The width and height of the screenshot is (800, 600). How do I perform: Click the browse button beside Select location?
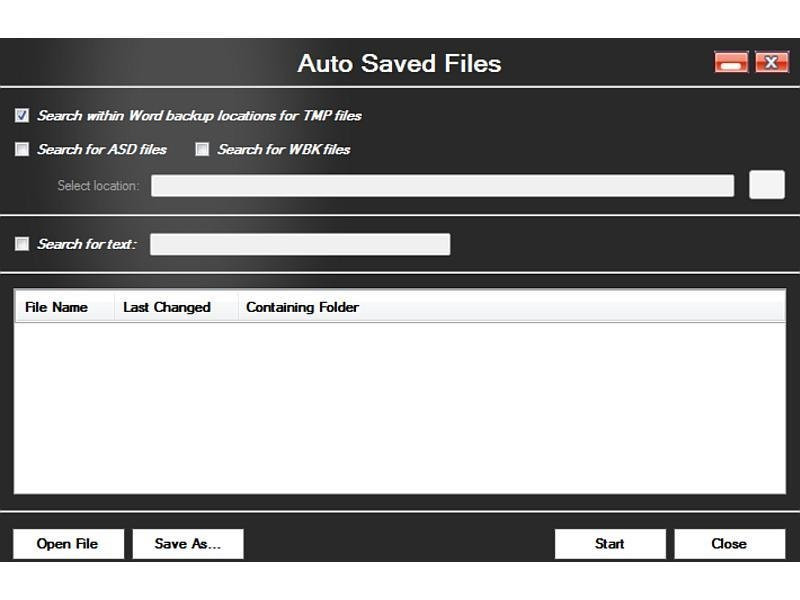coord(767,185)
